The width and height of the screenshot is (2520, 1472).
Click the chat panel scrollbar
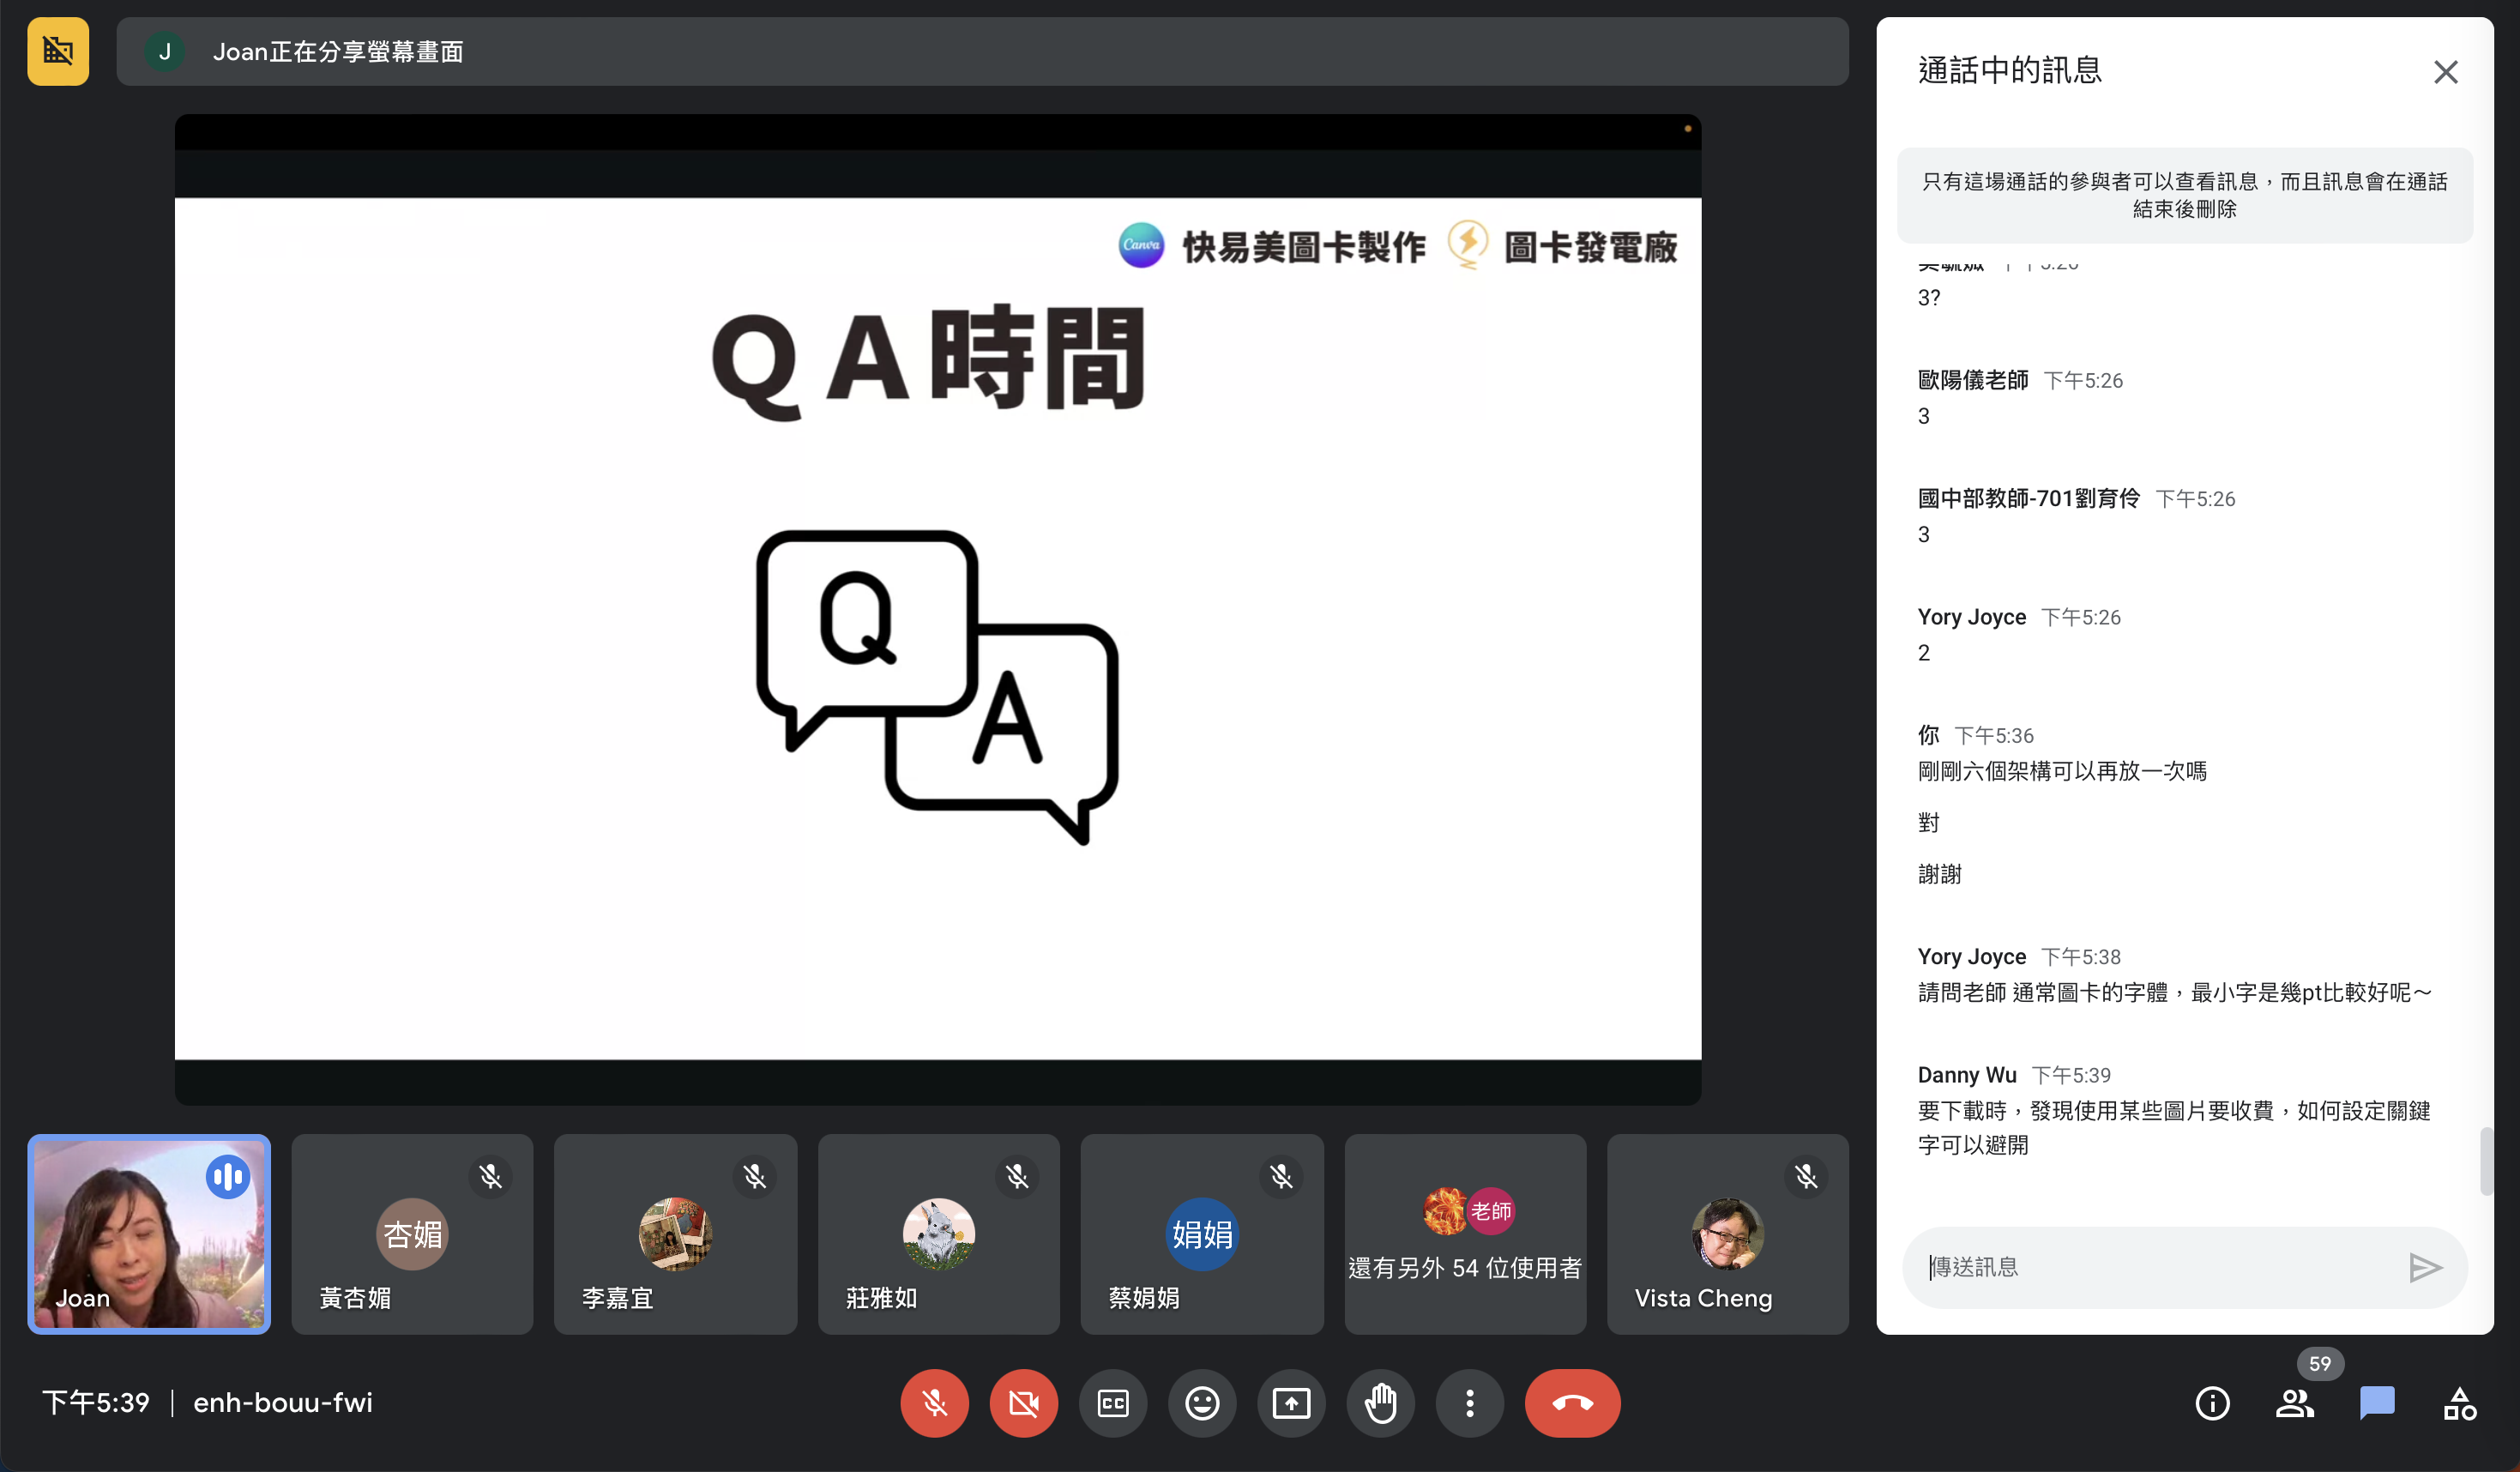coord(2487,1160)
